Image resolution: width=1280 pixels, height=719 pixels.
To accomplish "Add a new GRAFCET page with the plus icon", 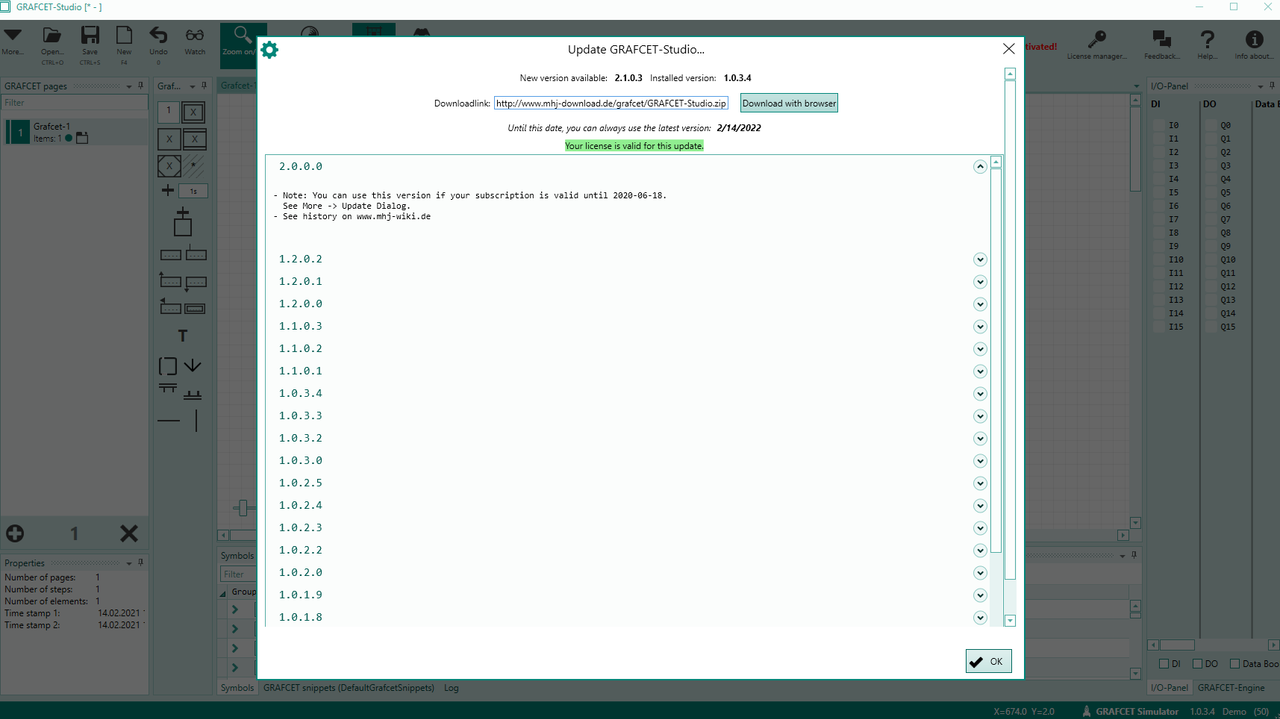I will (15, 534).
